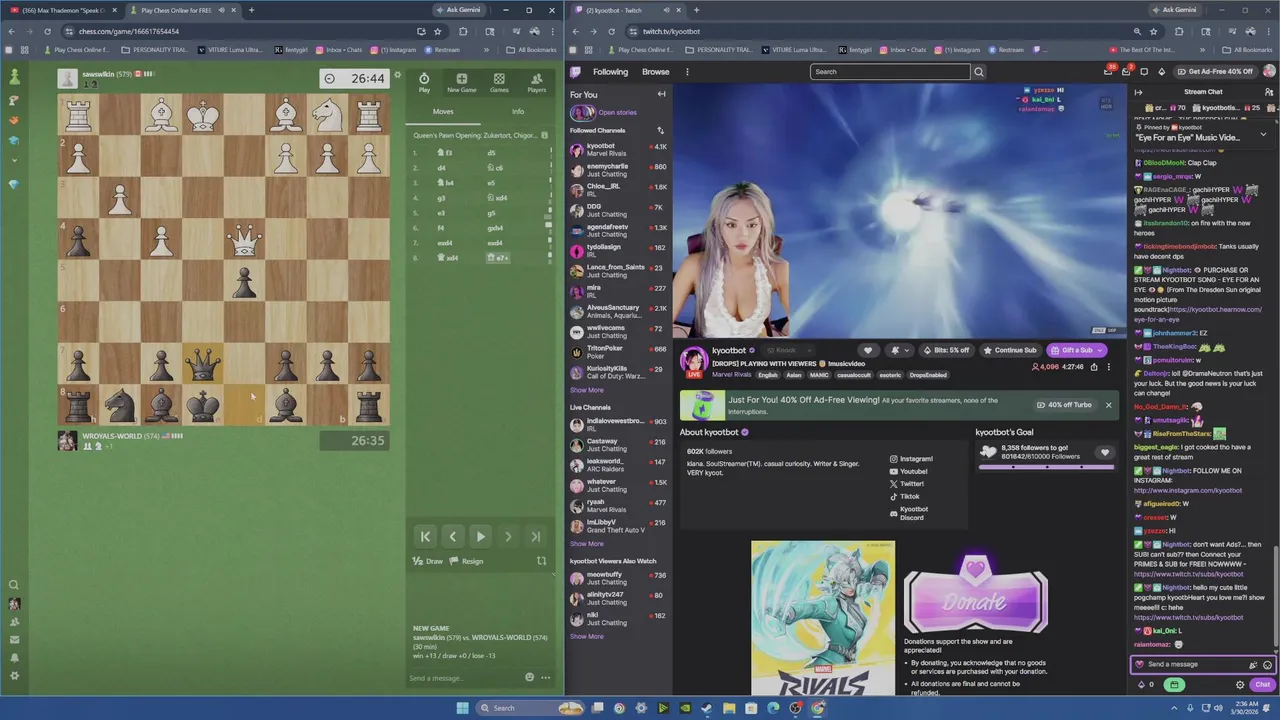This screenshot has height=720, width=1280.
Task: Open notification bell dropdown for kyootbot
Action: [x=899, y=350]
